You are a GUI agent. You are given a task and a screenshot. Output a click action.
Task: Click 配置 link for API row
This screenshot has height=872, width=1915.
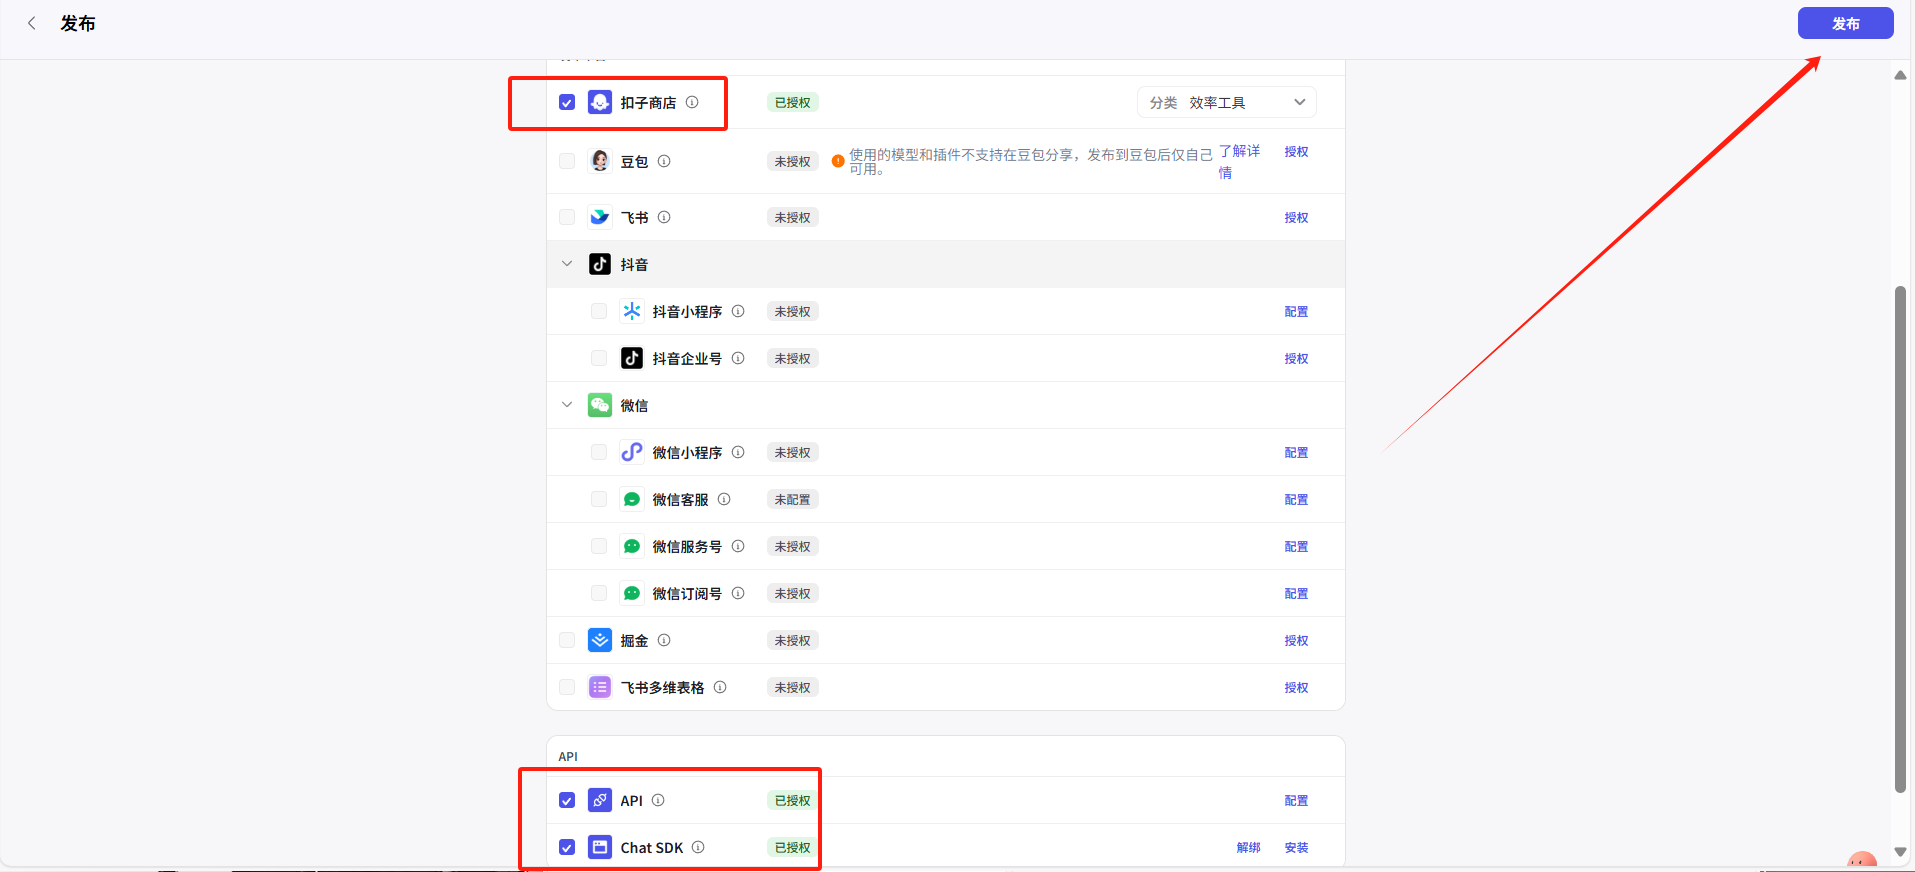[1296, 800]
